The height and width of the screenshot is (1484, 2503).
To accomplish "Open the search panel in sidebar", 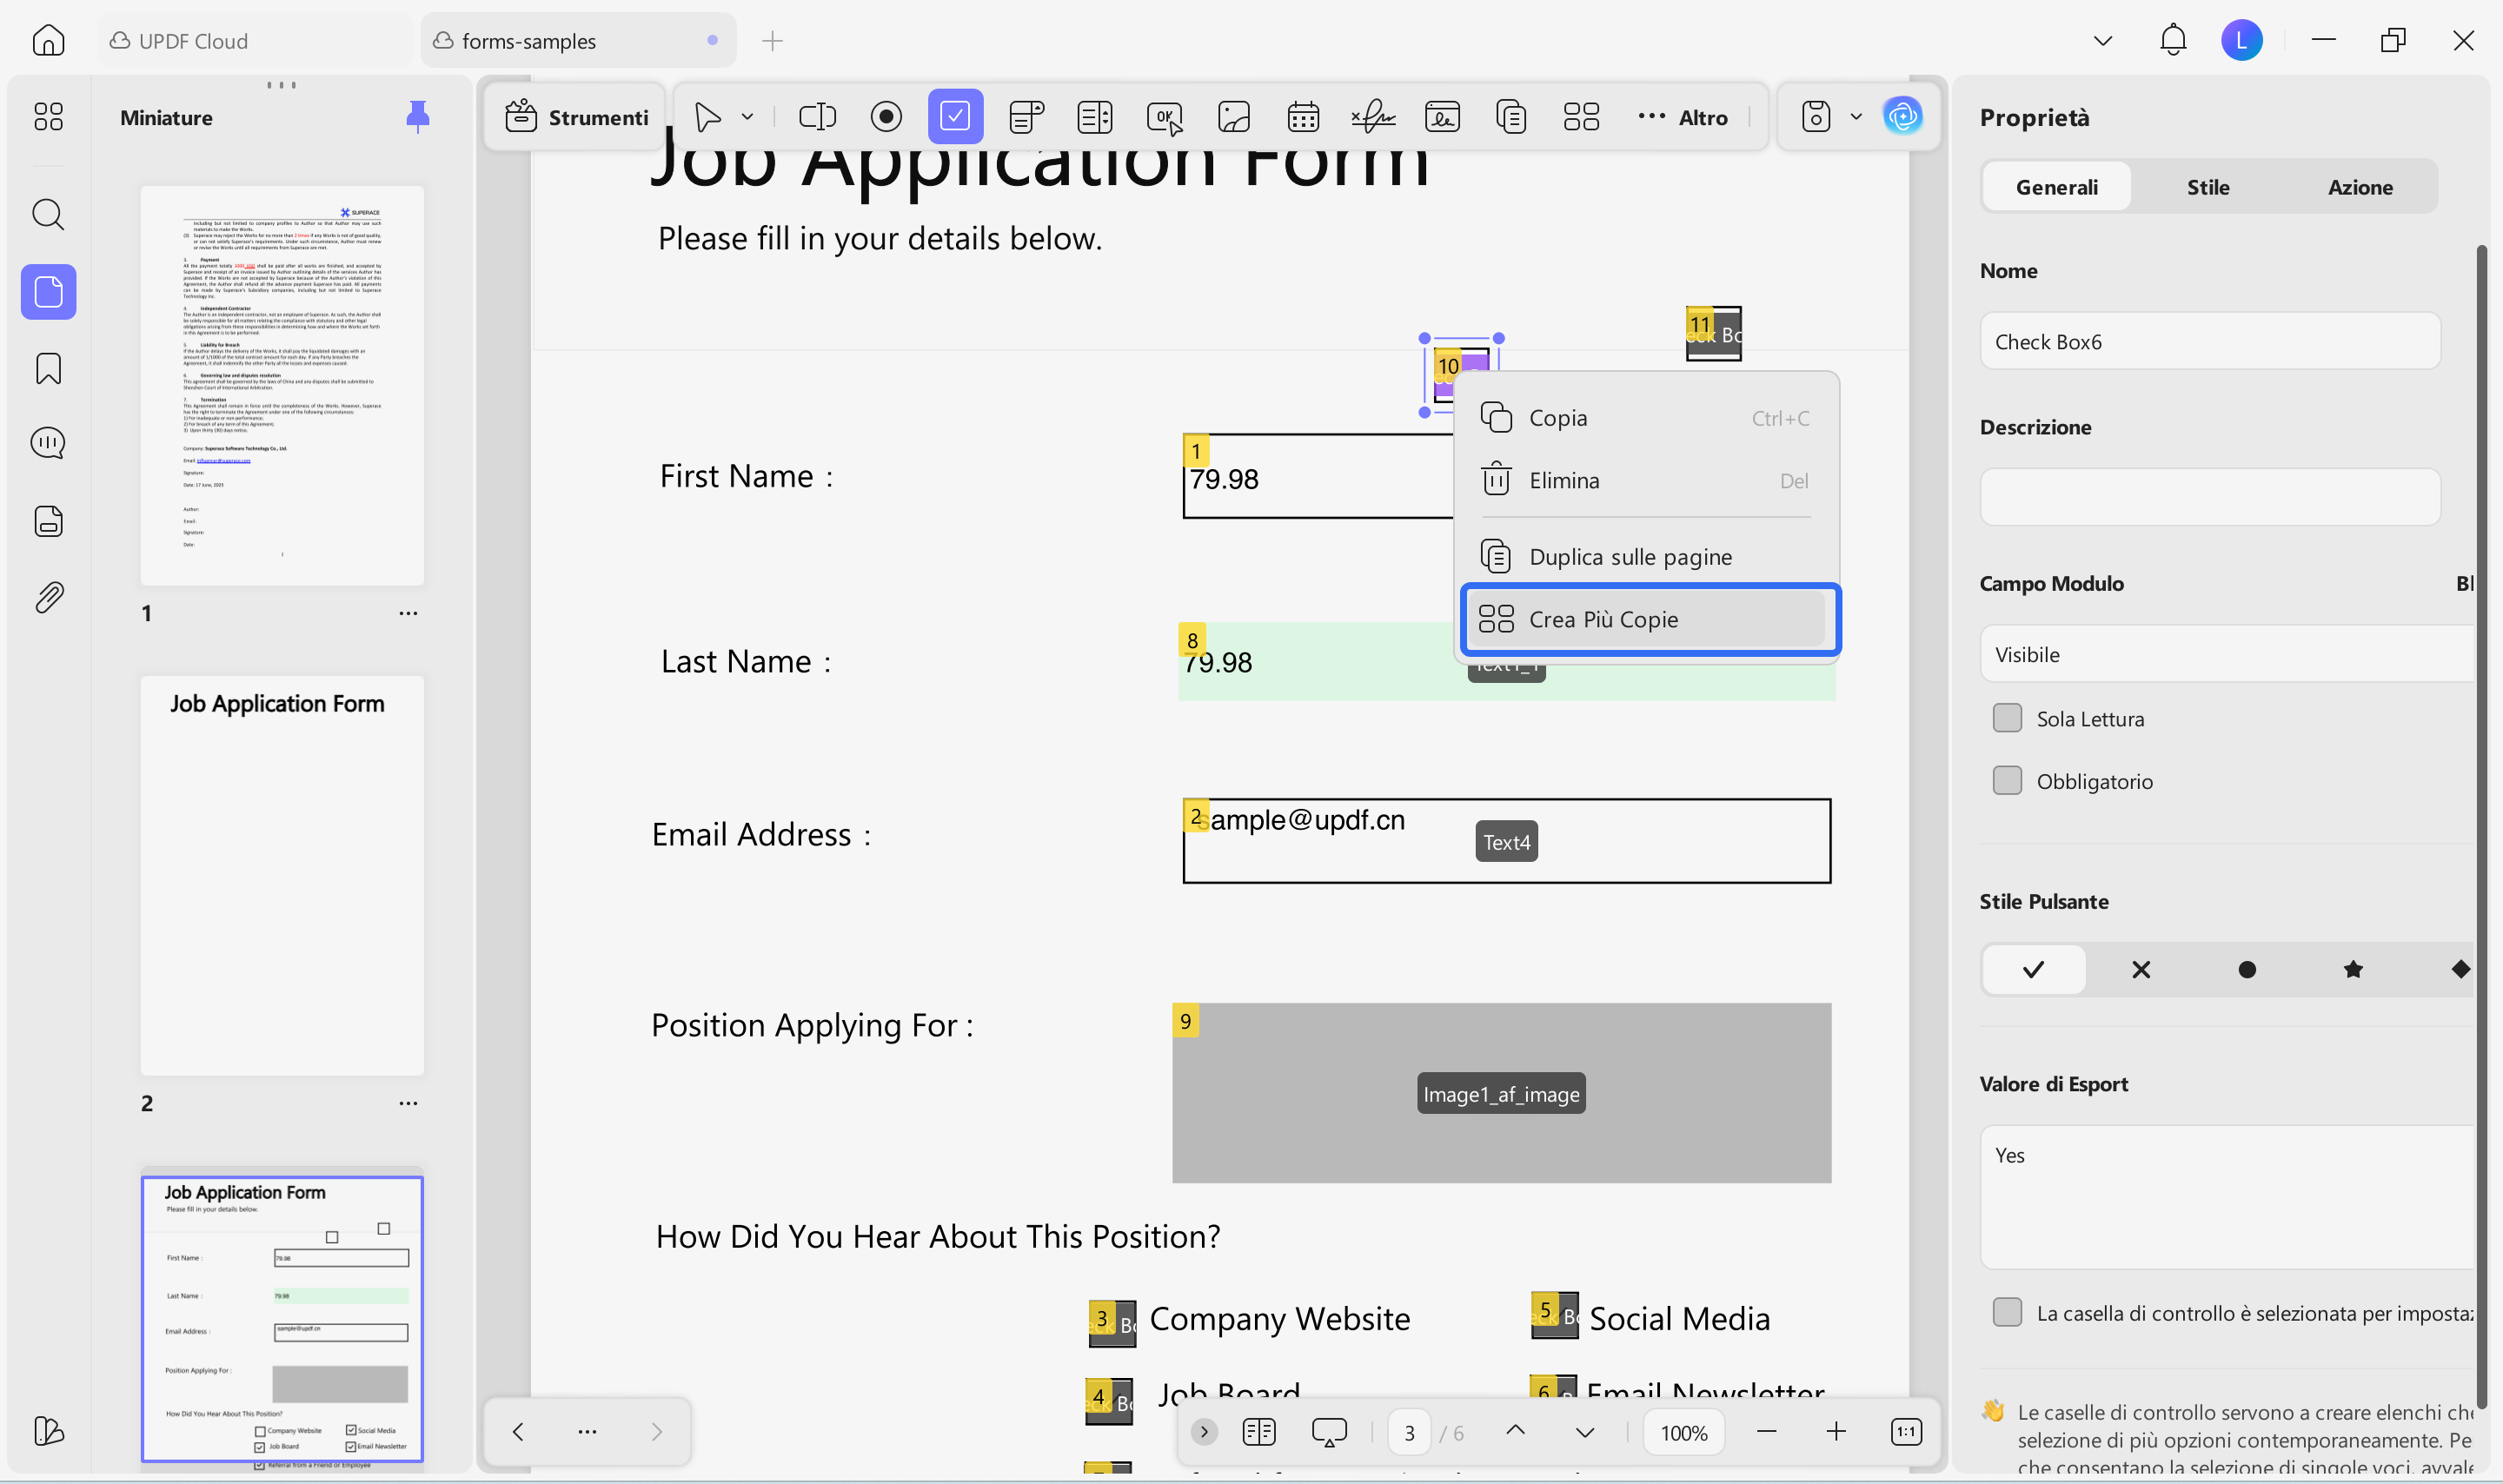I will click(48, 214).
